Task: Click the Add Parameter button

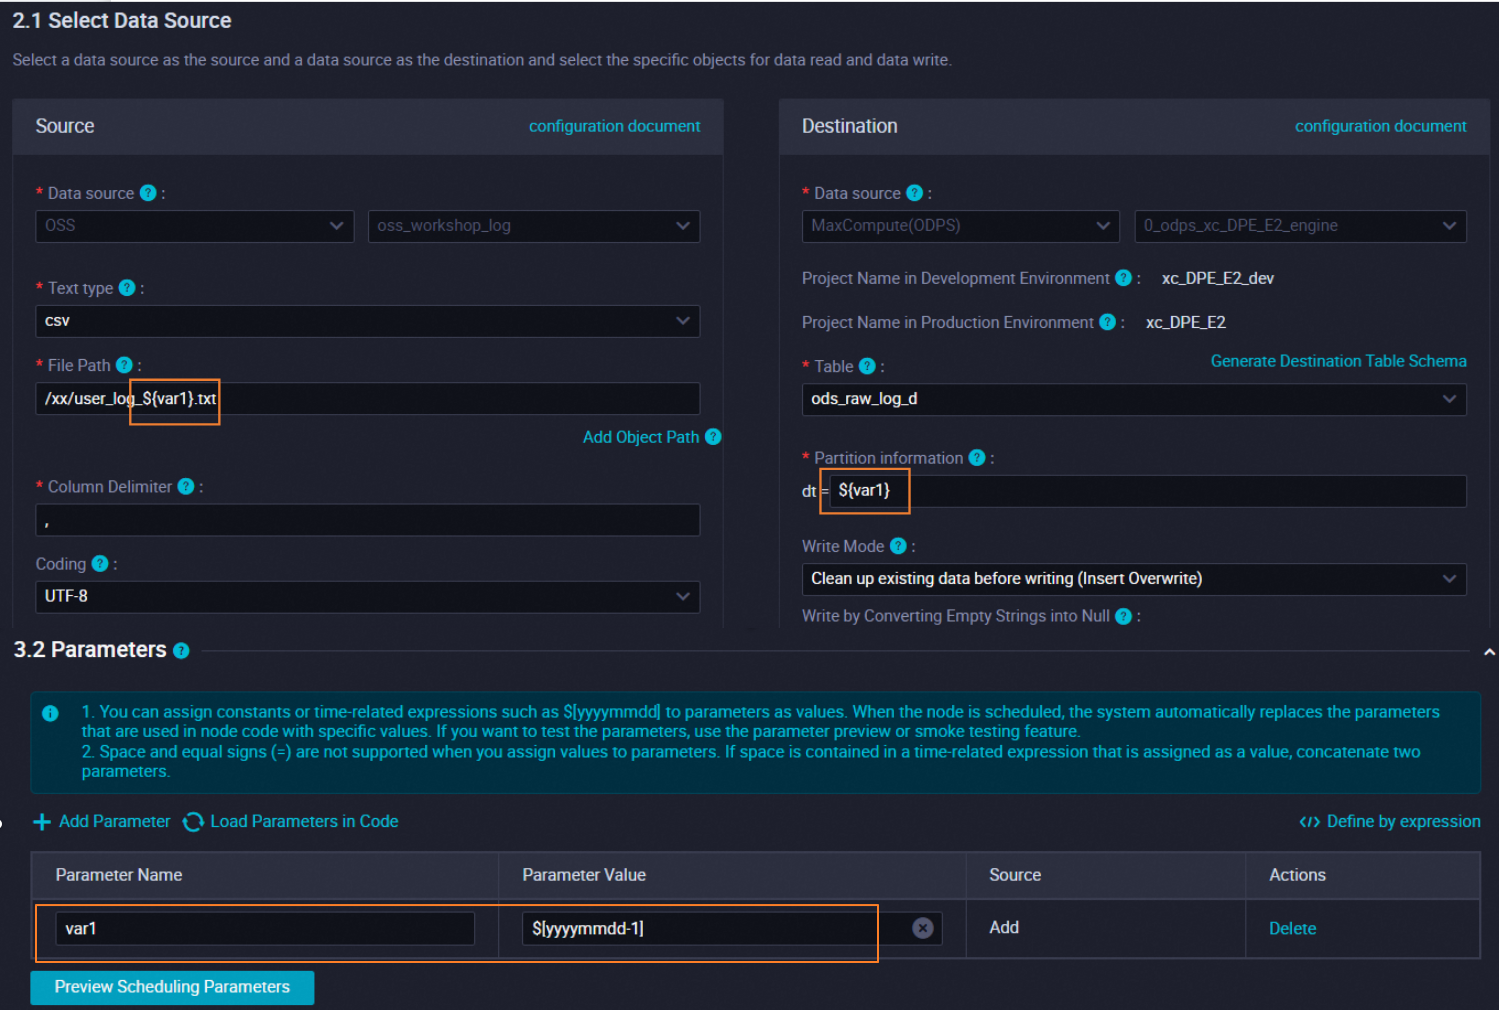Action: (102, 822)
